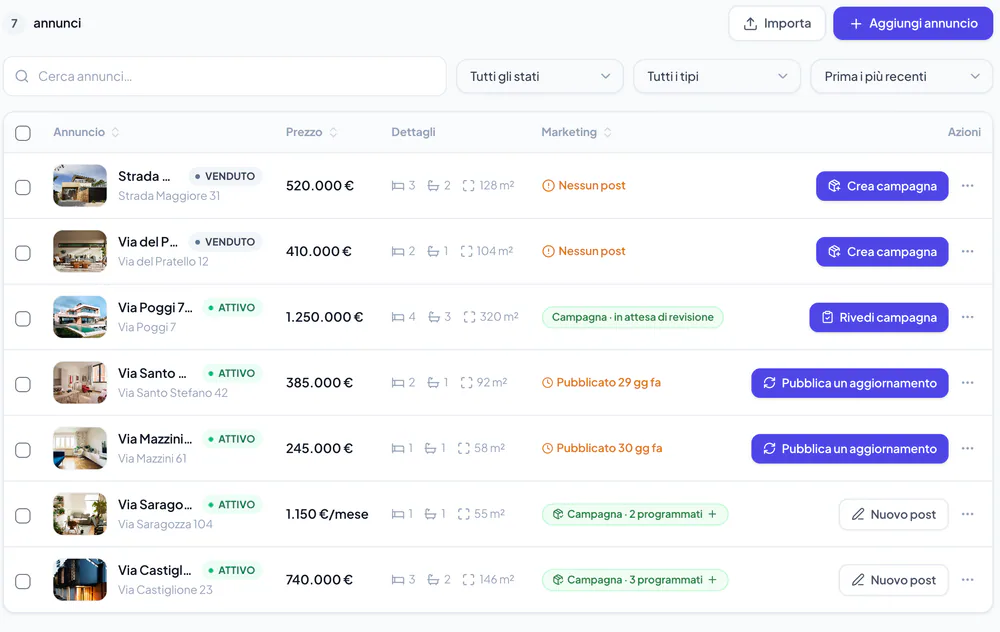The width and height of the screenshot is (1000, 632).
Task: Select the Via Mazzini 61 row checkbox
Action: [23, 450]
